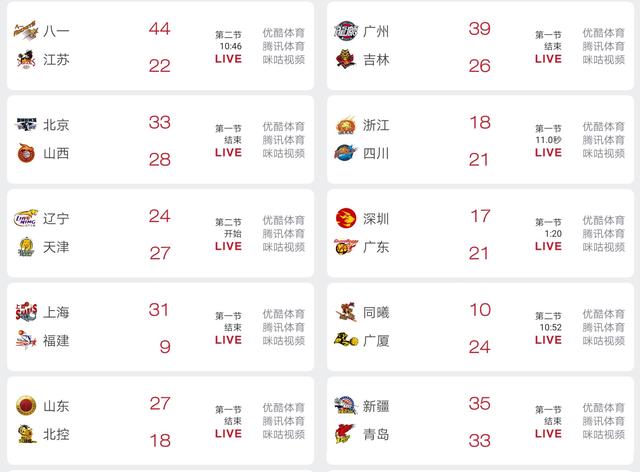Click the 北京 team logo

(26, 124)
